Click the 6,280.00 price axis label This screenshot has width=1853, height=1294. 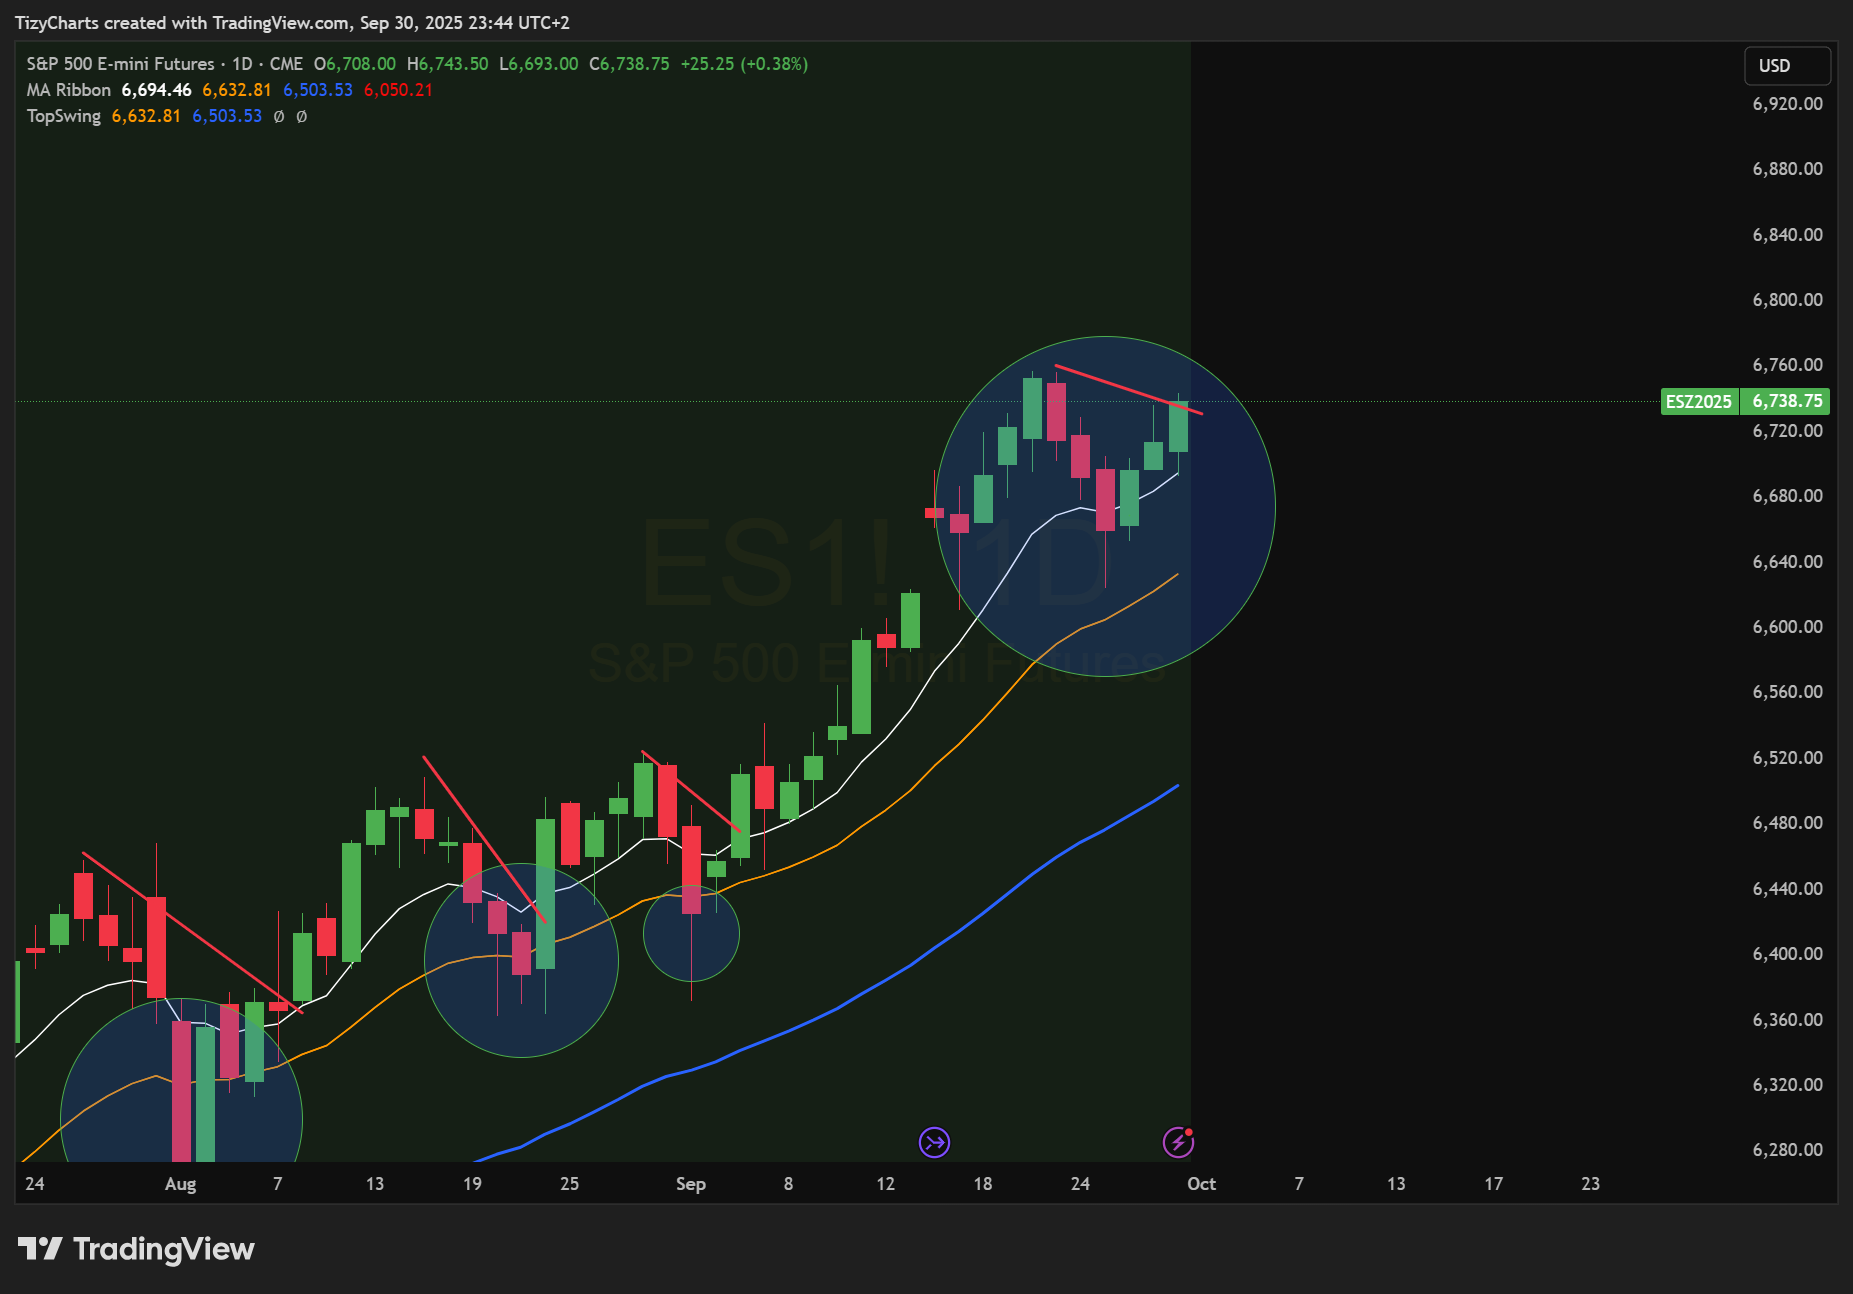(x=1788, y=1150)
